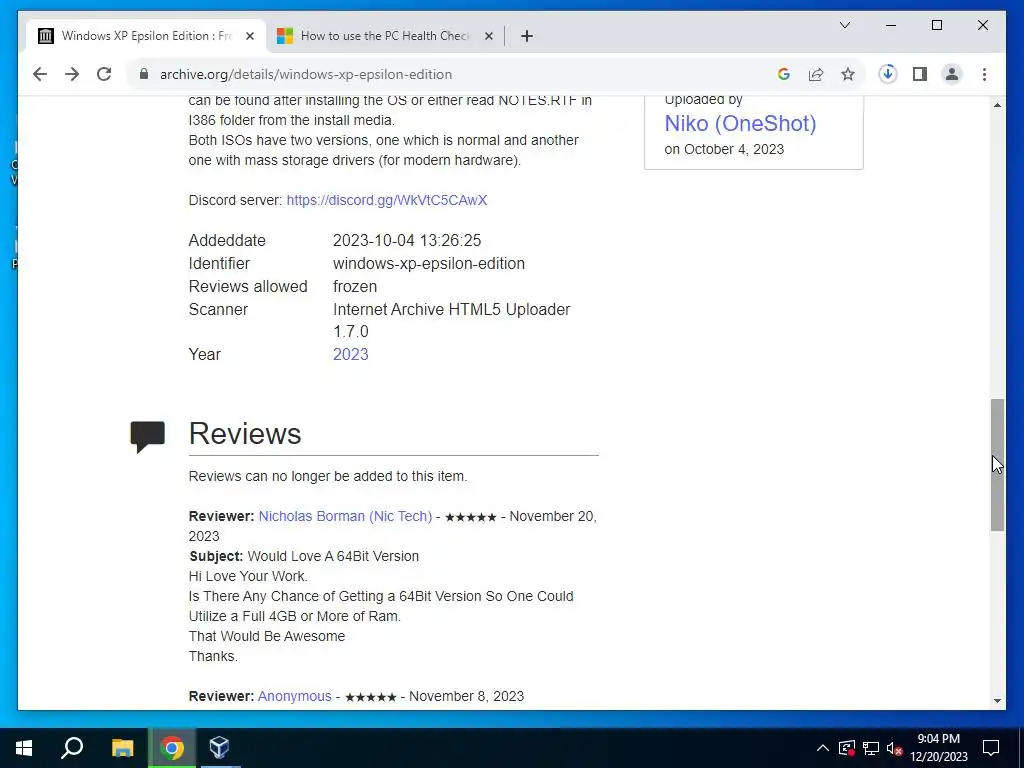Toggle the Chrome side panel
This screenshot has width=1024, height=768.
tap(920, 74)
